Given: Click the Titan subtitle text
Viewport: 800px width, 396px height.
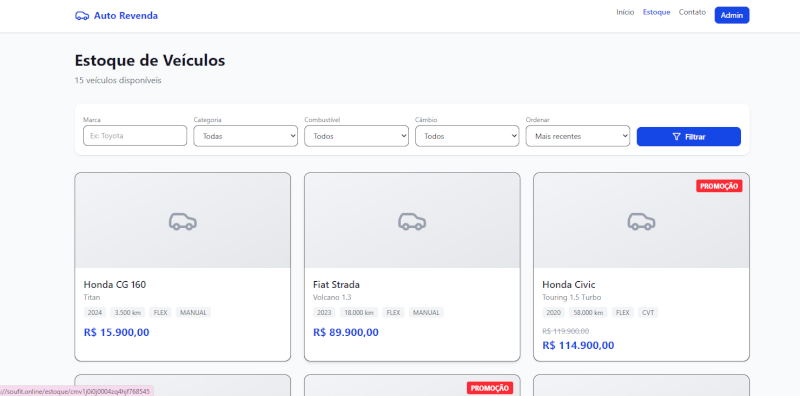Looking at the screenshot, I should tap(92, 297).
